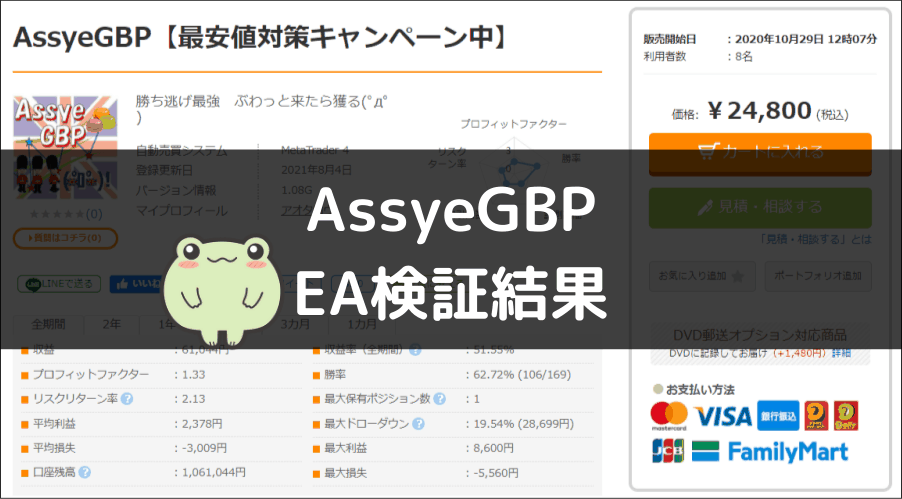This screenshot has height=499, width=902.
Task: Click the help icon next to 収益率（全期間）
Action: click(415, 350)
